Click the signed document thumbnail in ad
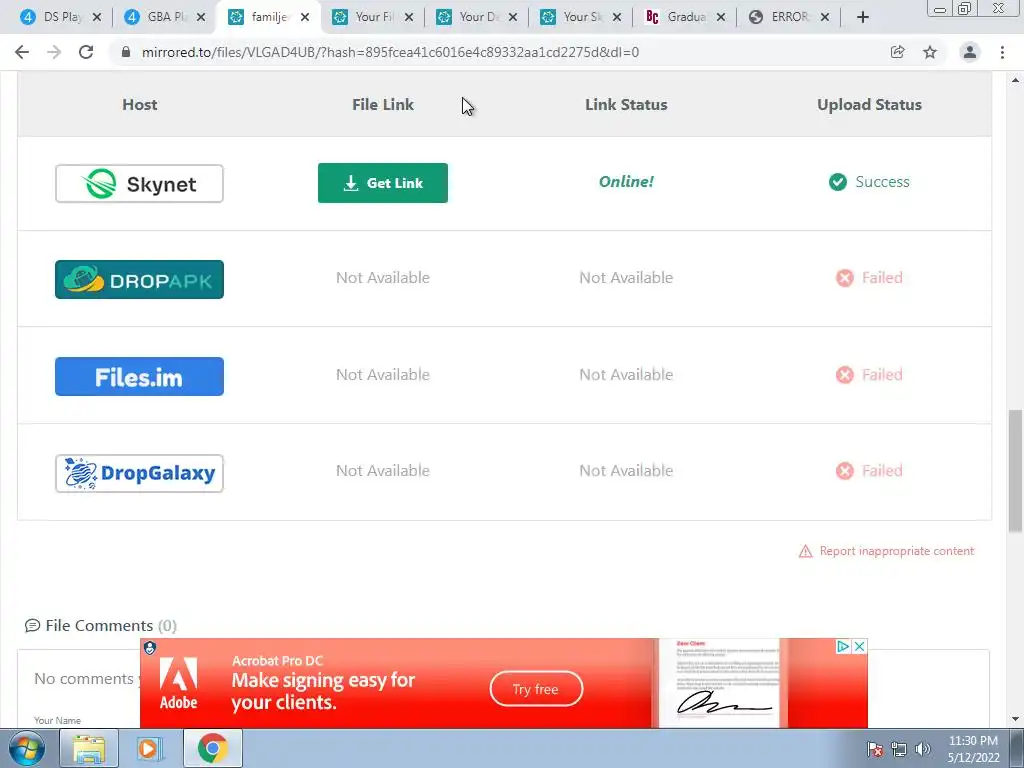 click(x=719, y=682)
